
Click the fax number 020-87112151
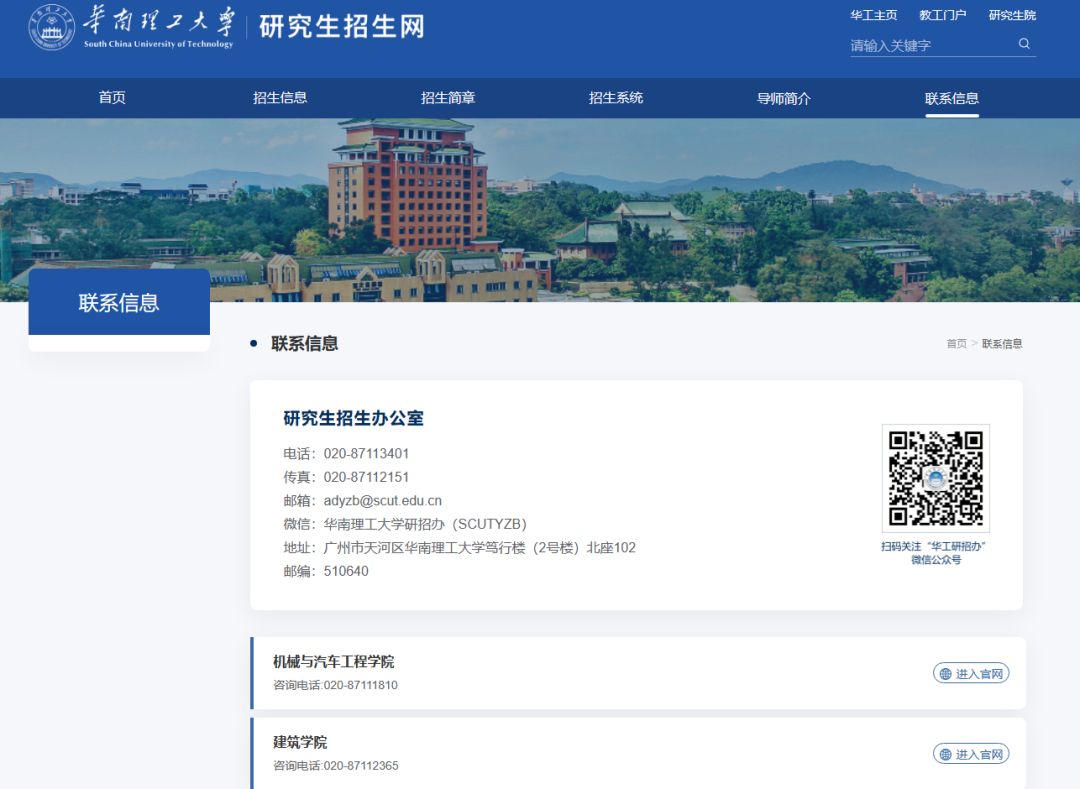point(366,477)
